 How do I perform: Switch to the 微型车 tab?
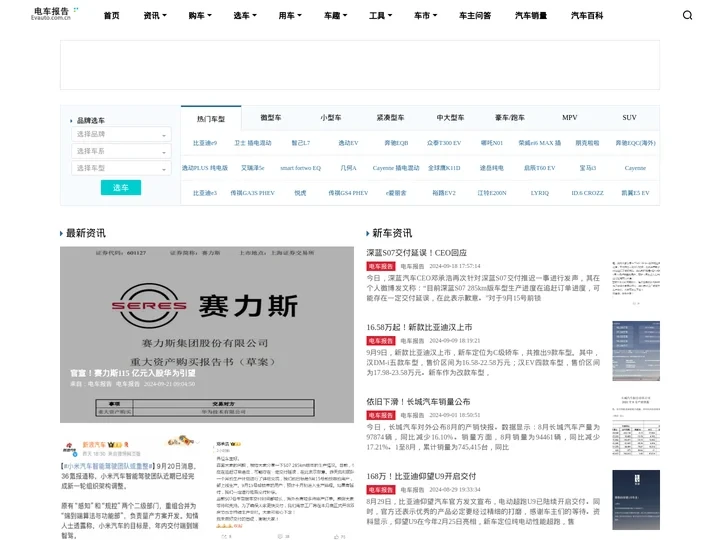tap(271, 118)
